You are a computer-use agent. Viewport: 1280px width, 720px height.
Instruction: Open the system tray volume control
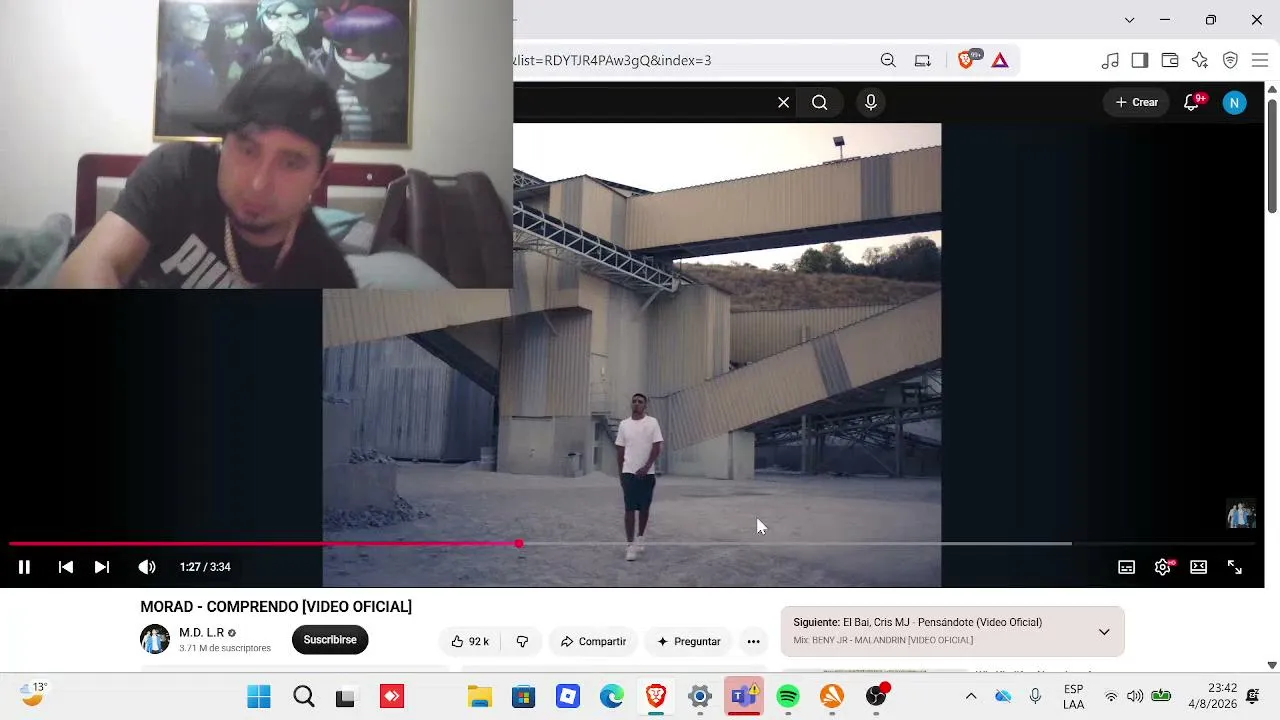(1135, 696)
